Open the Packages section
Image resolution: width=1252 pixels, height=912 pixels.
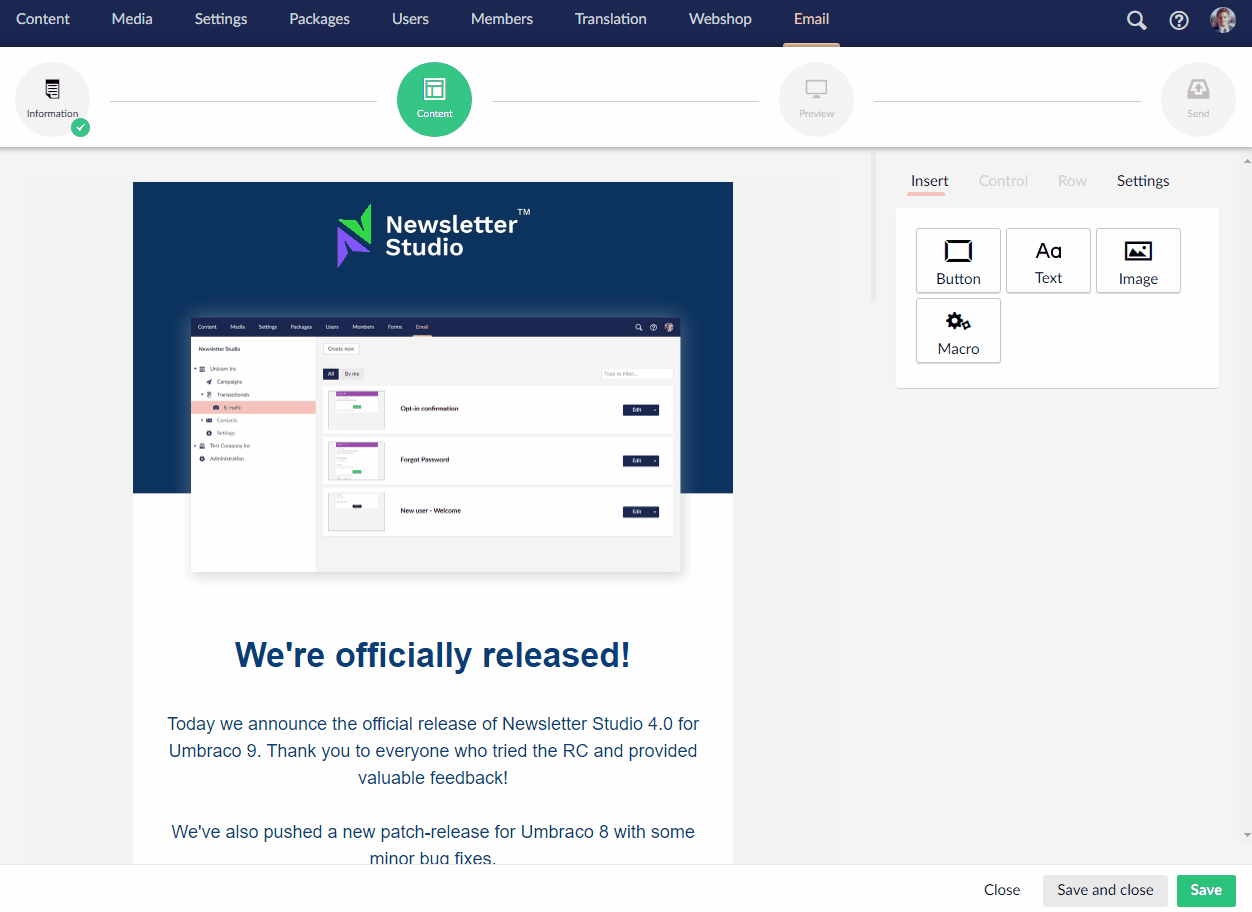coord(319,19)
